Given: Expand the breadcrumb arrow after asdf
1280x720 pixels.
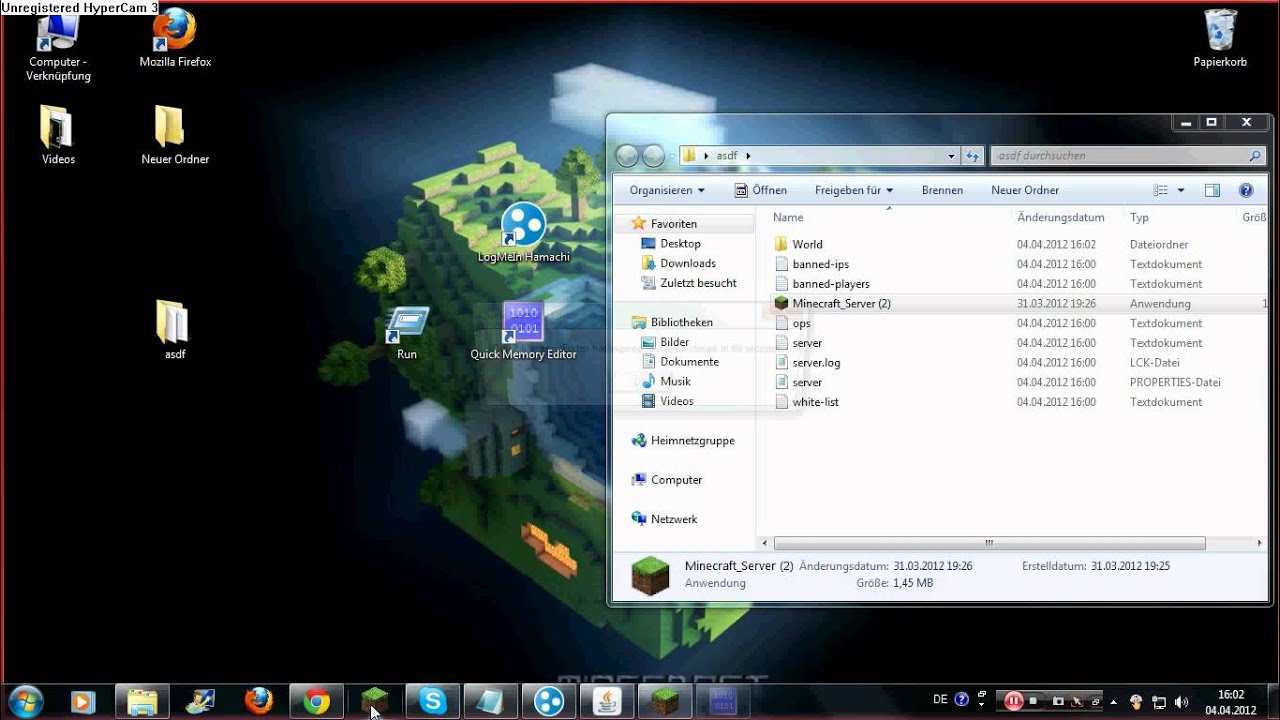Looking at the screenshot, I should pos(747,156).
